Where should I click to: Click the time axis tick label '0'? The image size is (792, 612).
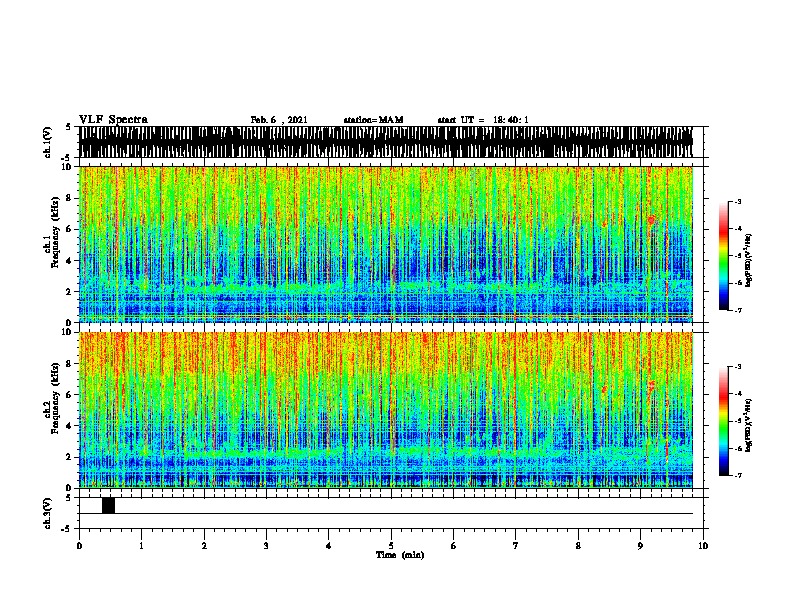click(79, 546)
